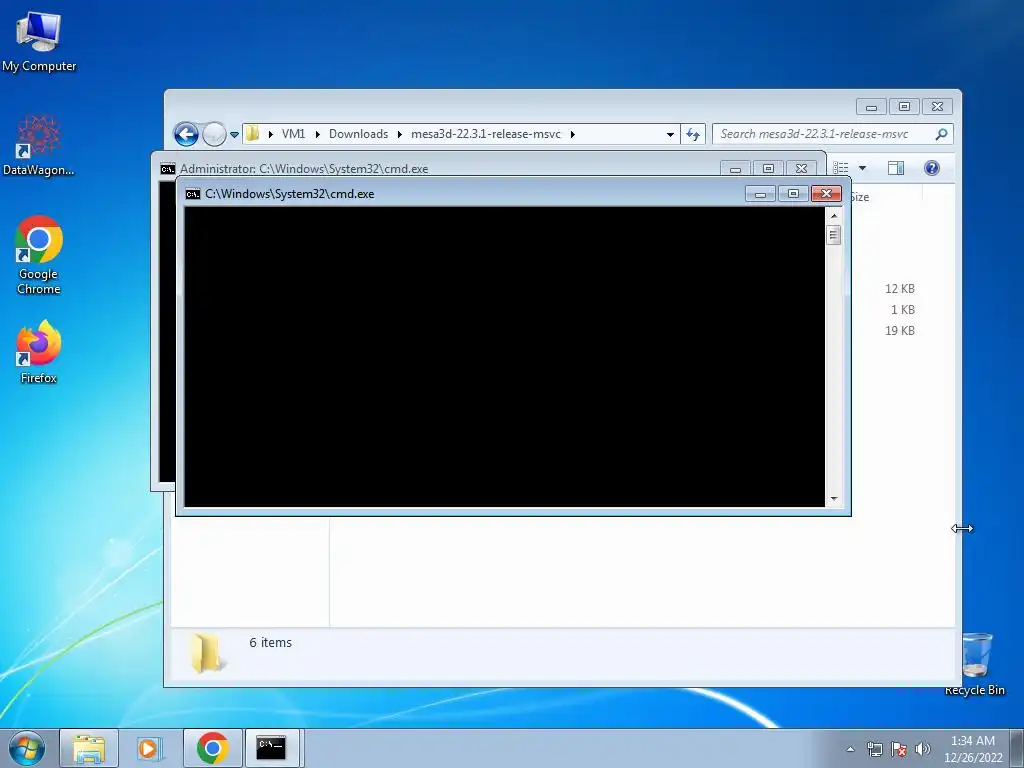Change Explorer view mode icon
This screenshot has width=1024, height=768.
841,168
